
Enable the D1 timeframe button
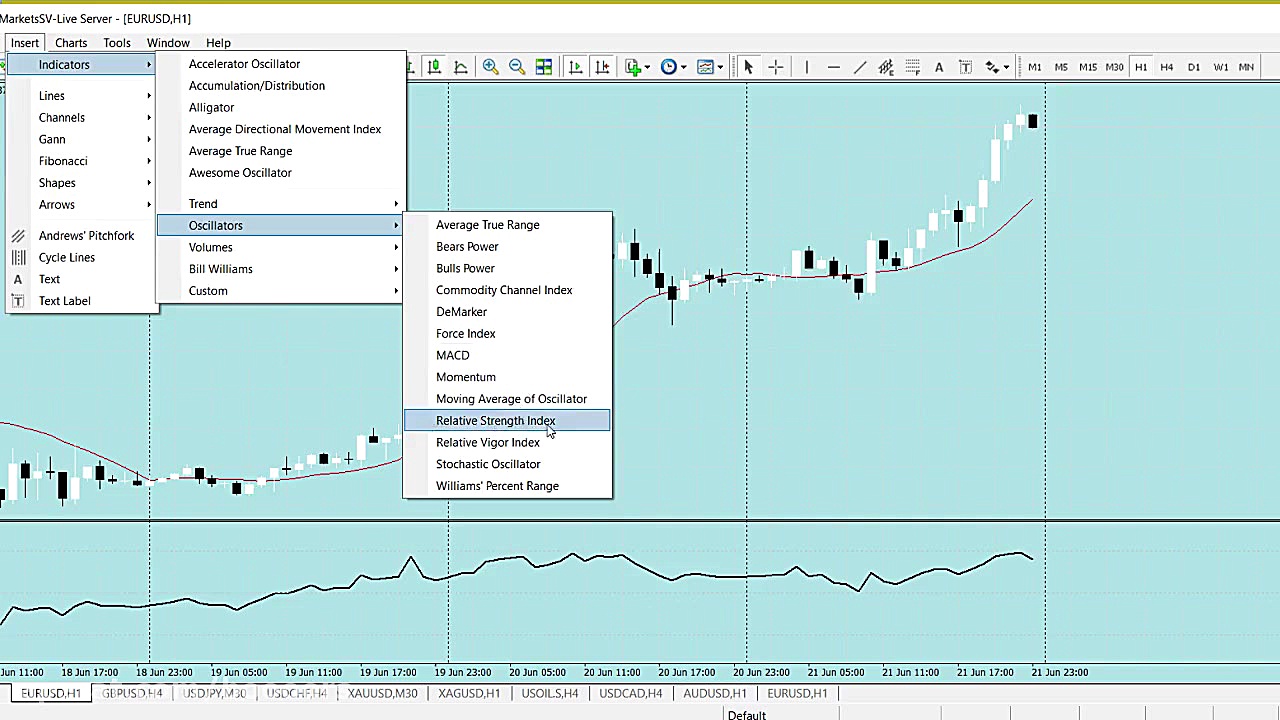point(1194,67)
